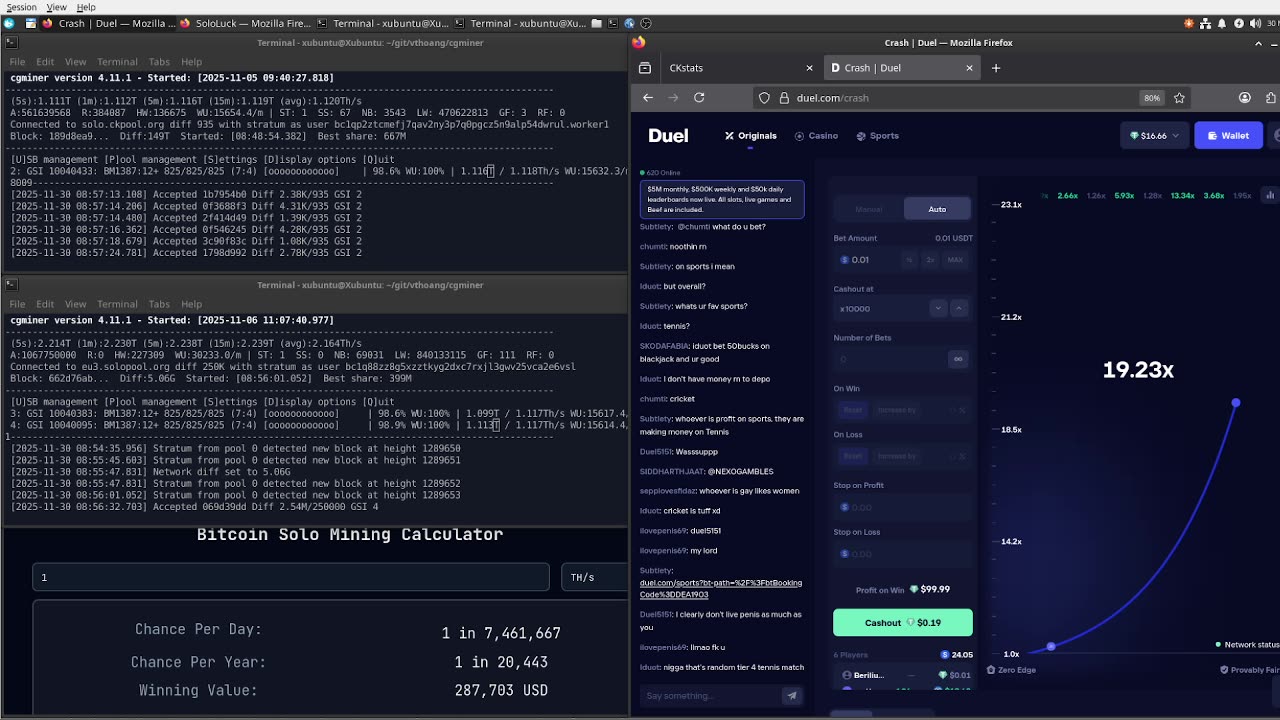Select Reset under On Win
The image size is (1280, 720).
point(853,410)
